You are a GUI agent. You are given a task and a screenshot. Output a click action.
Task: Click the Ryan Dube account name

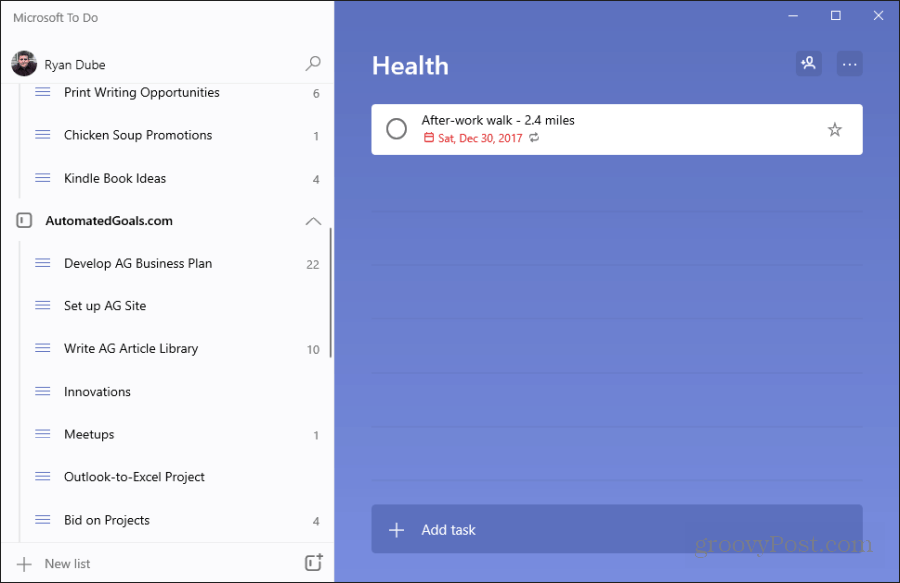[75, 65]
